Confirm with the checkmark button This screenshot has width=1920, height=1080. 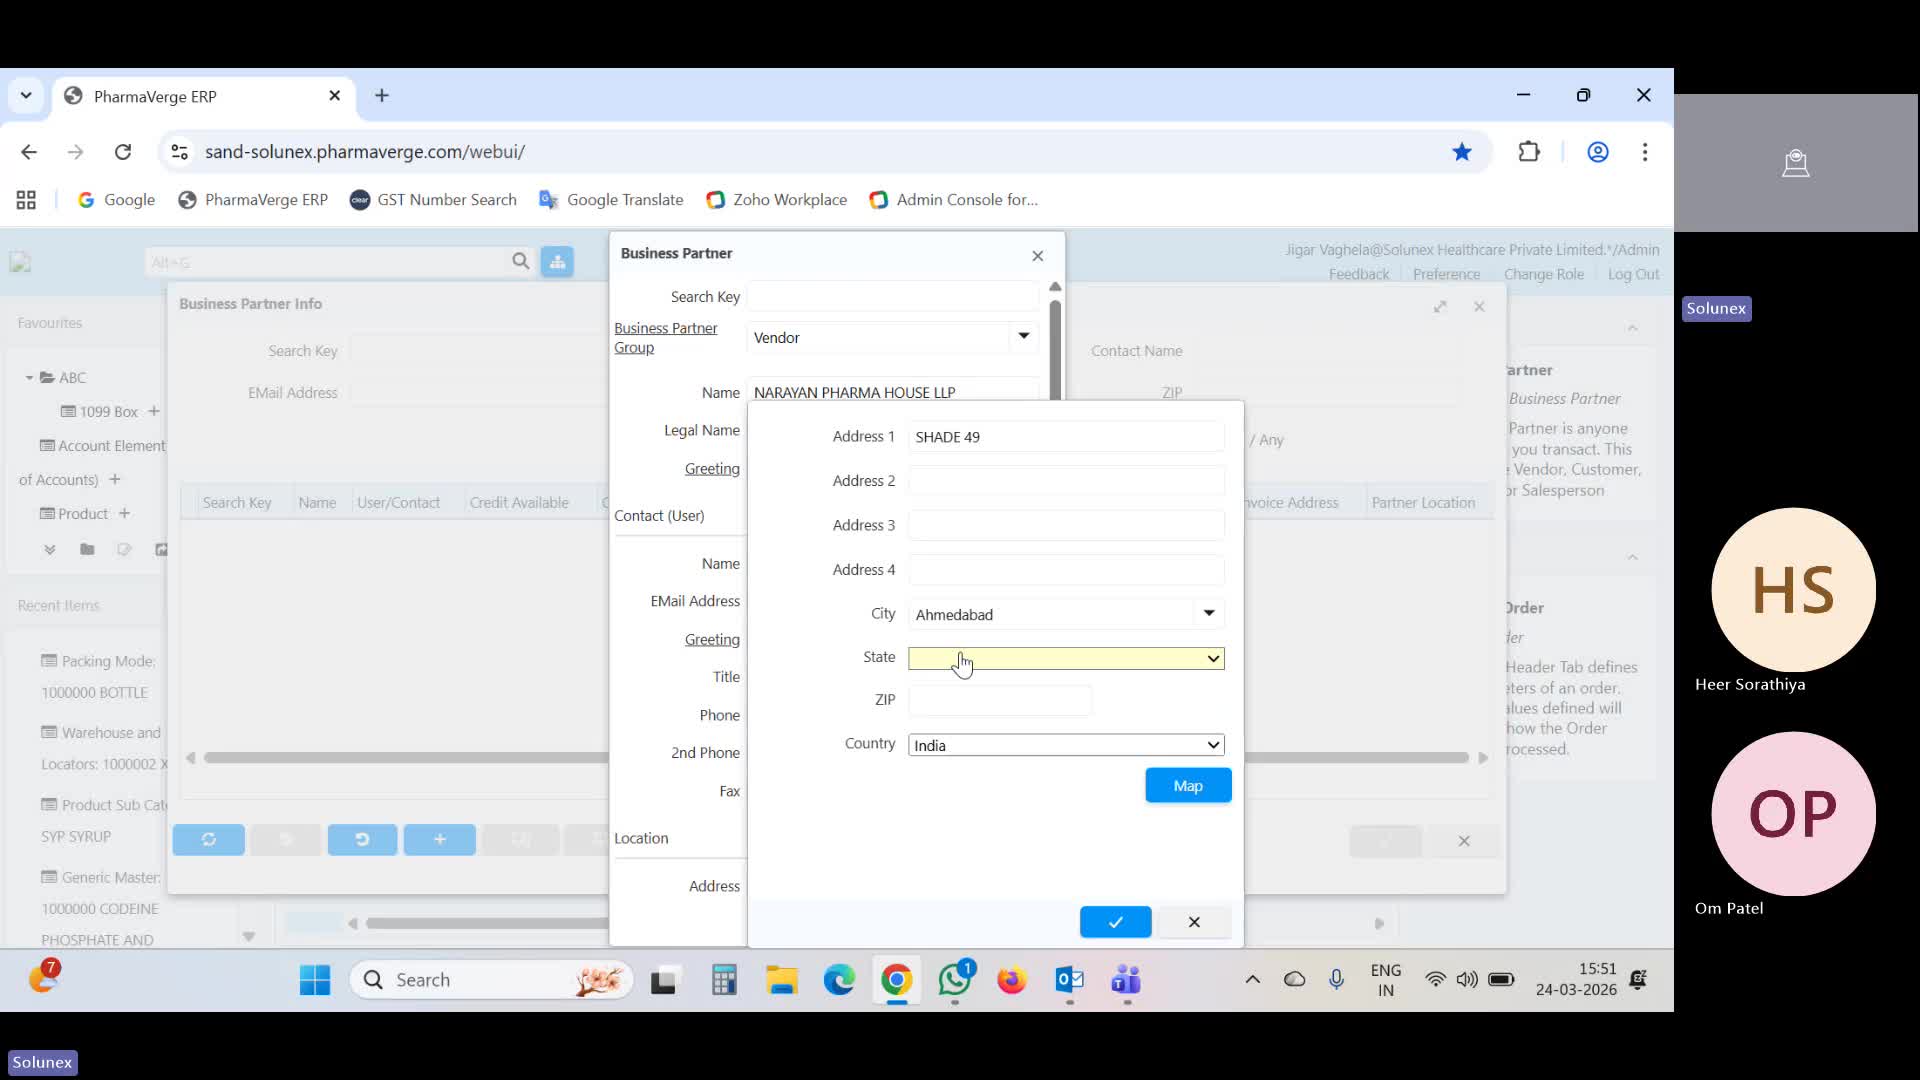coord(1114,921)
